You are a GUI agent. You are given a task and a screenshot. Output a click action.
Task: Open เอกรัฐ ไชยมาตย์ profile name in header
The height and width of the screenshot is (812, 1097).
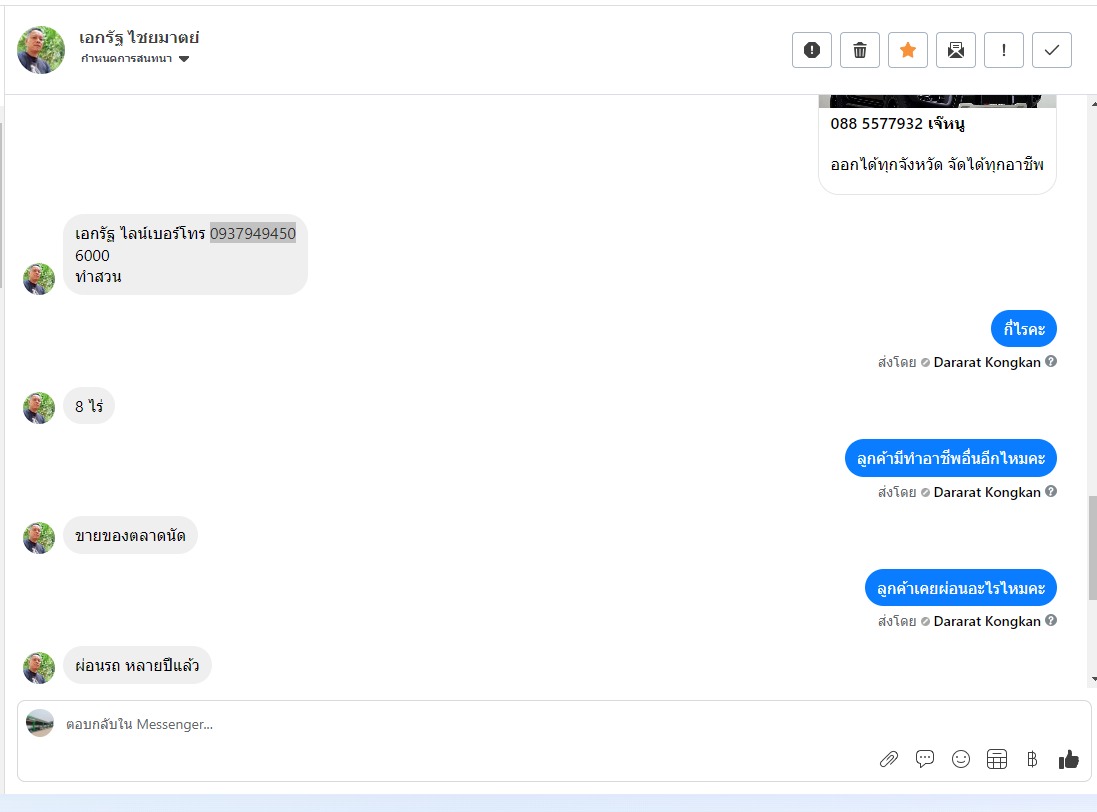click(x=139, y=38)
